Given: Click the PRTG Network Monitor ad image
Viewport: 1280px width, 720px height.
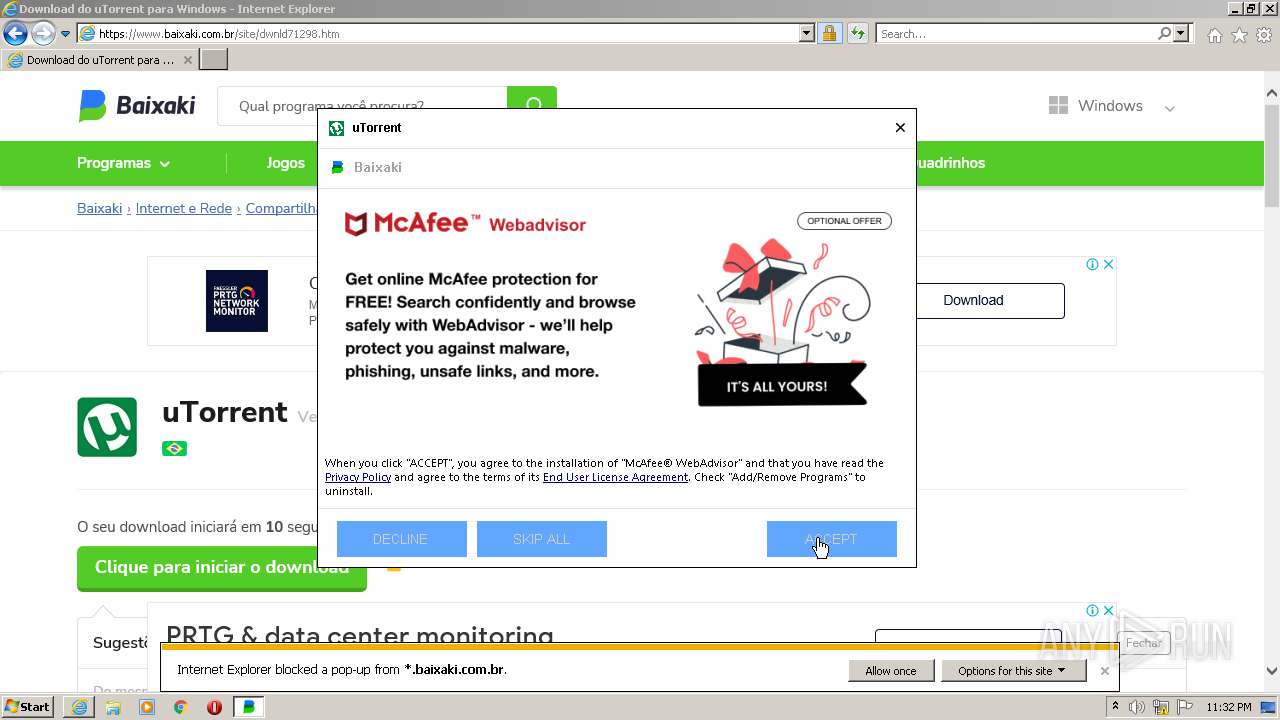Looking at the screenshot, I should pos(237,301).
